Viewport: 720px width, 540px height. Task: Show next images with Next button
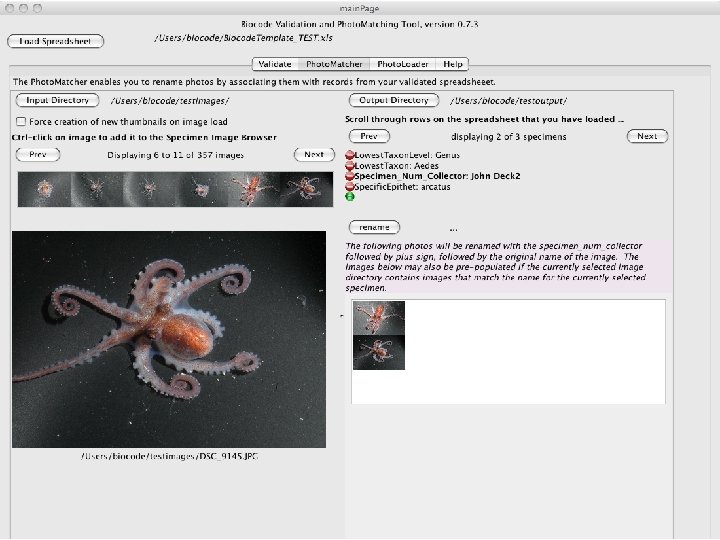click(314, 155)
